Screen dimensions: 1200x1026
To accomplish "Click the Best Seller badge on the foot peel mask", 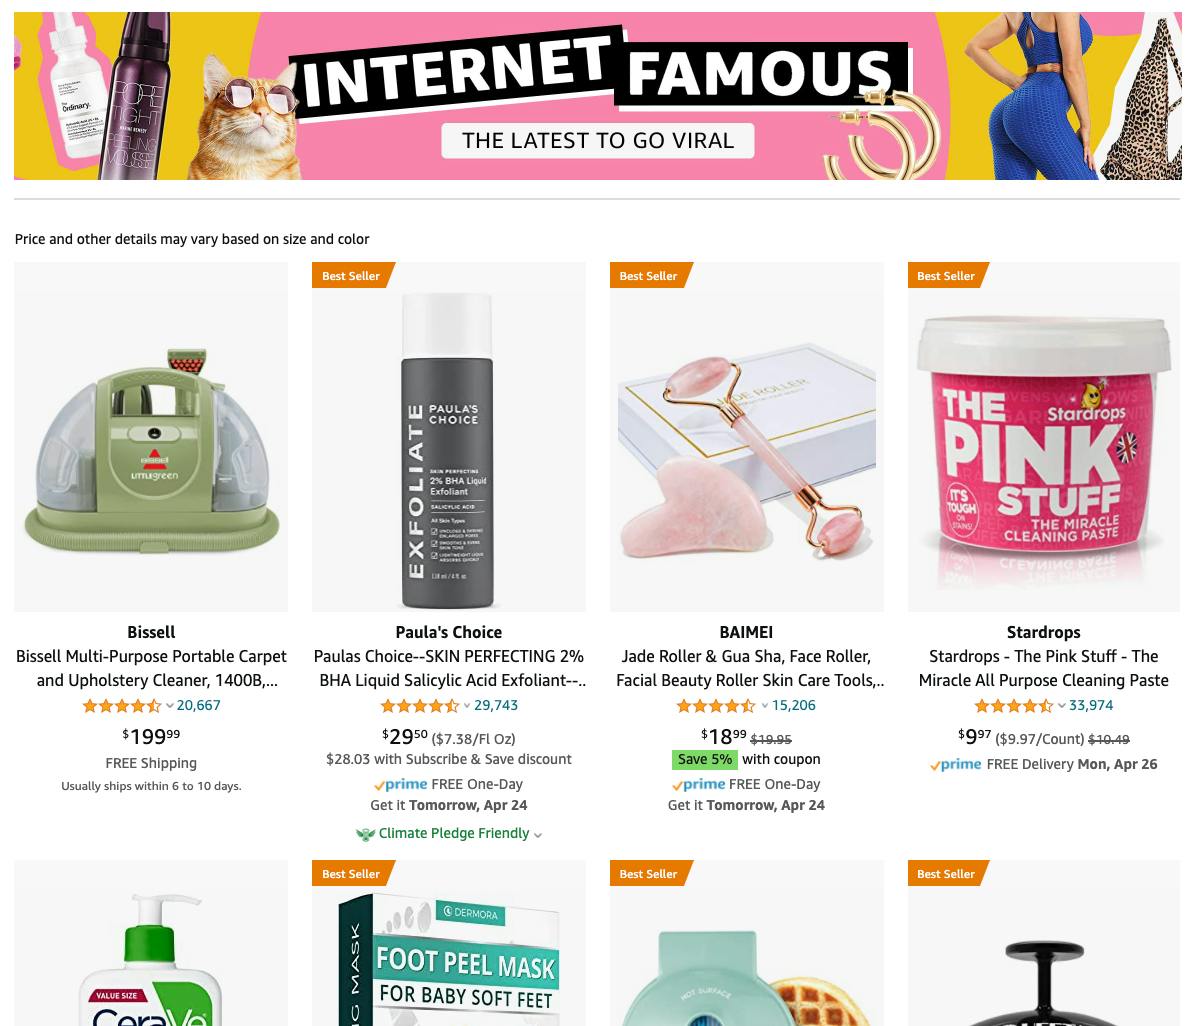I will [x=351, y=873].
